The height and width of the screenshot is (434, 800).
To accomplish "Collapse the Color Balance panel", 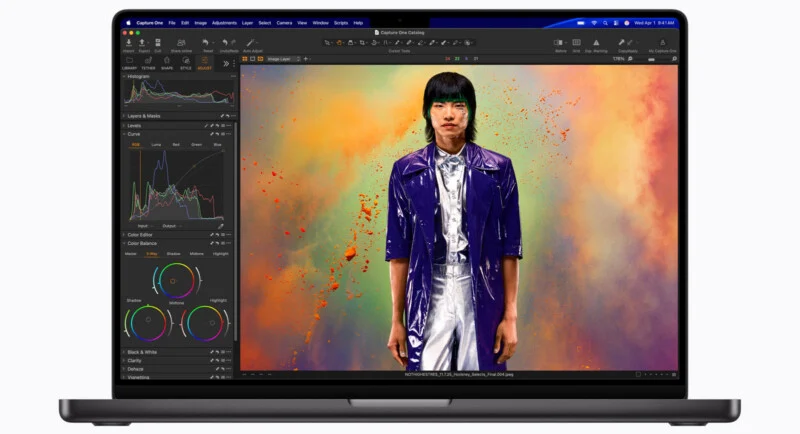I will pyautogui.click(x=124, y=244).
